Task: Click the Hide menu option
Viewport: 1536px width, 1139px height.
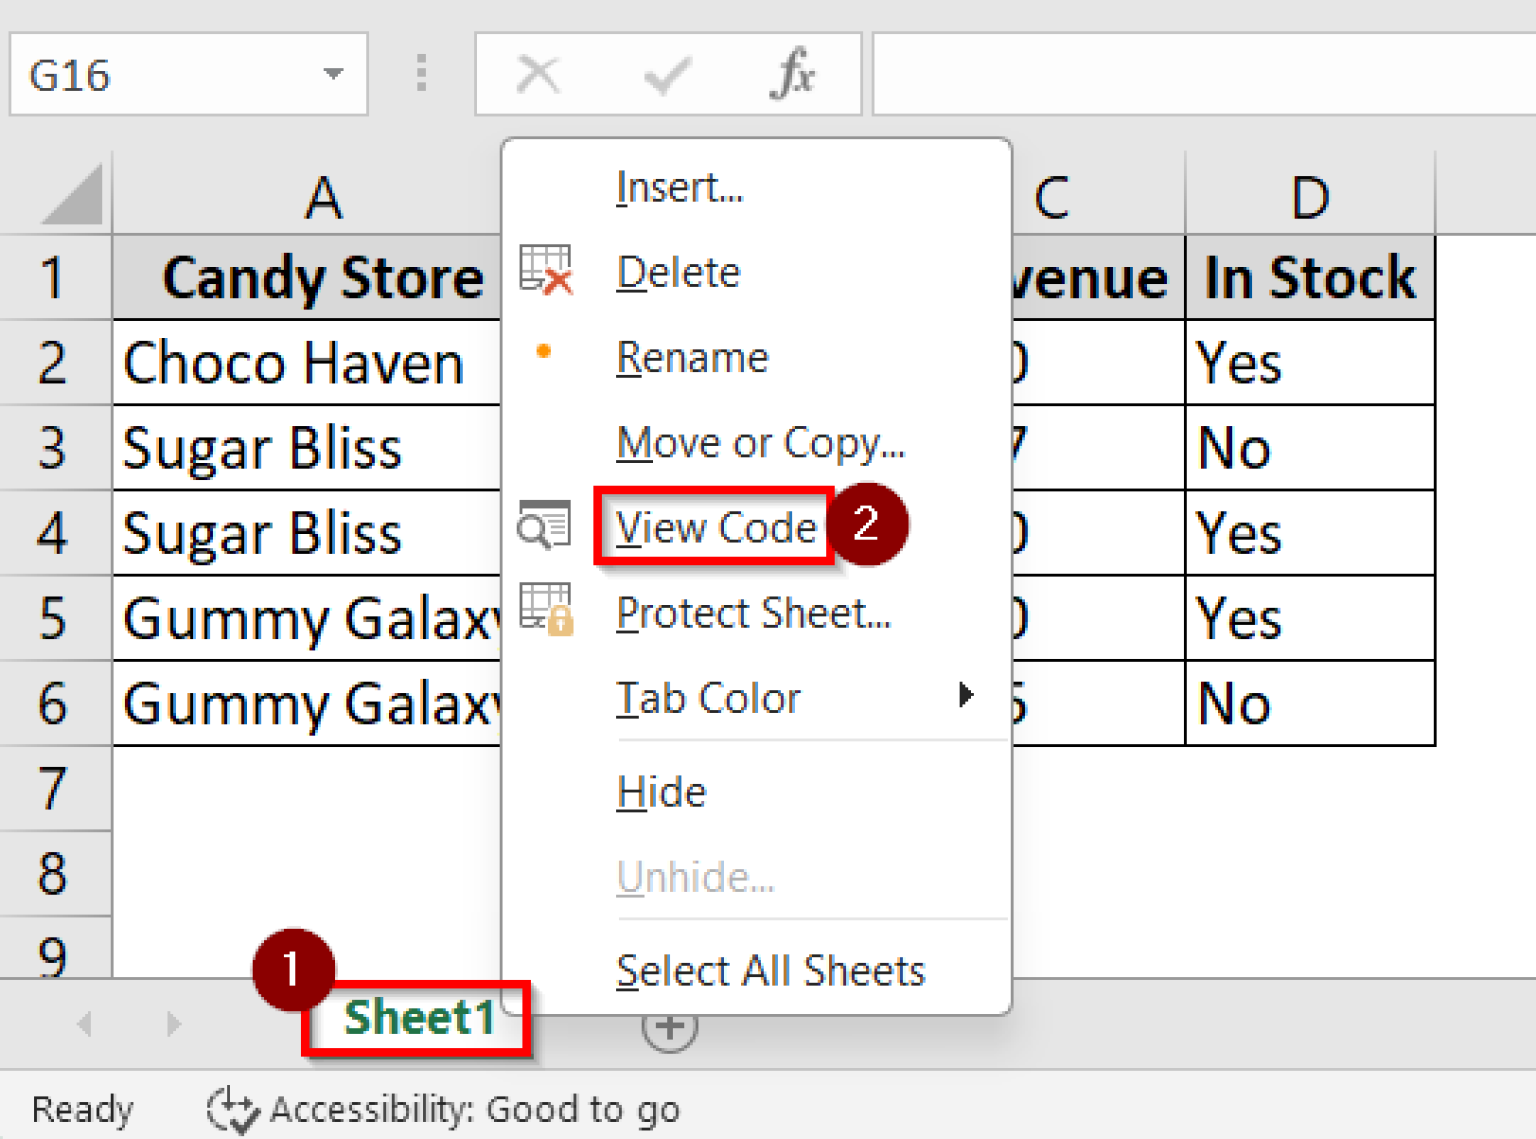Action: coord(661,791)
